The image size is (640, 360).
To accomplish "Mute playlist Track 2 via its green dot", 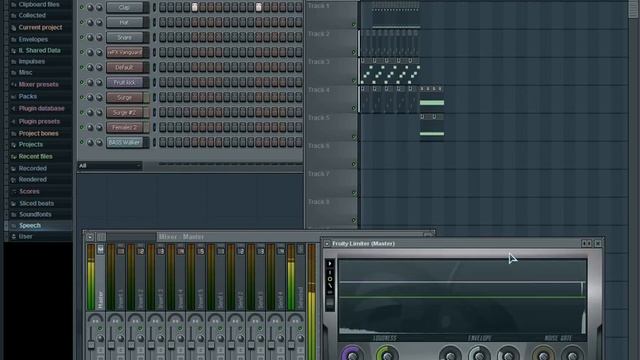I will pos(354,52).
